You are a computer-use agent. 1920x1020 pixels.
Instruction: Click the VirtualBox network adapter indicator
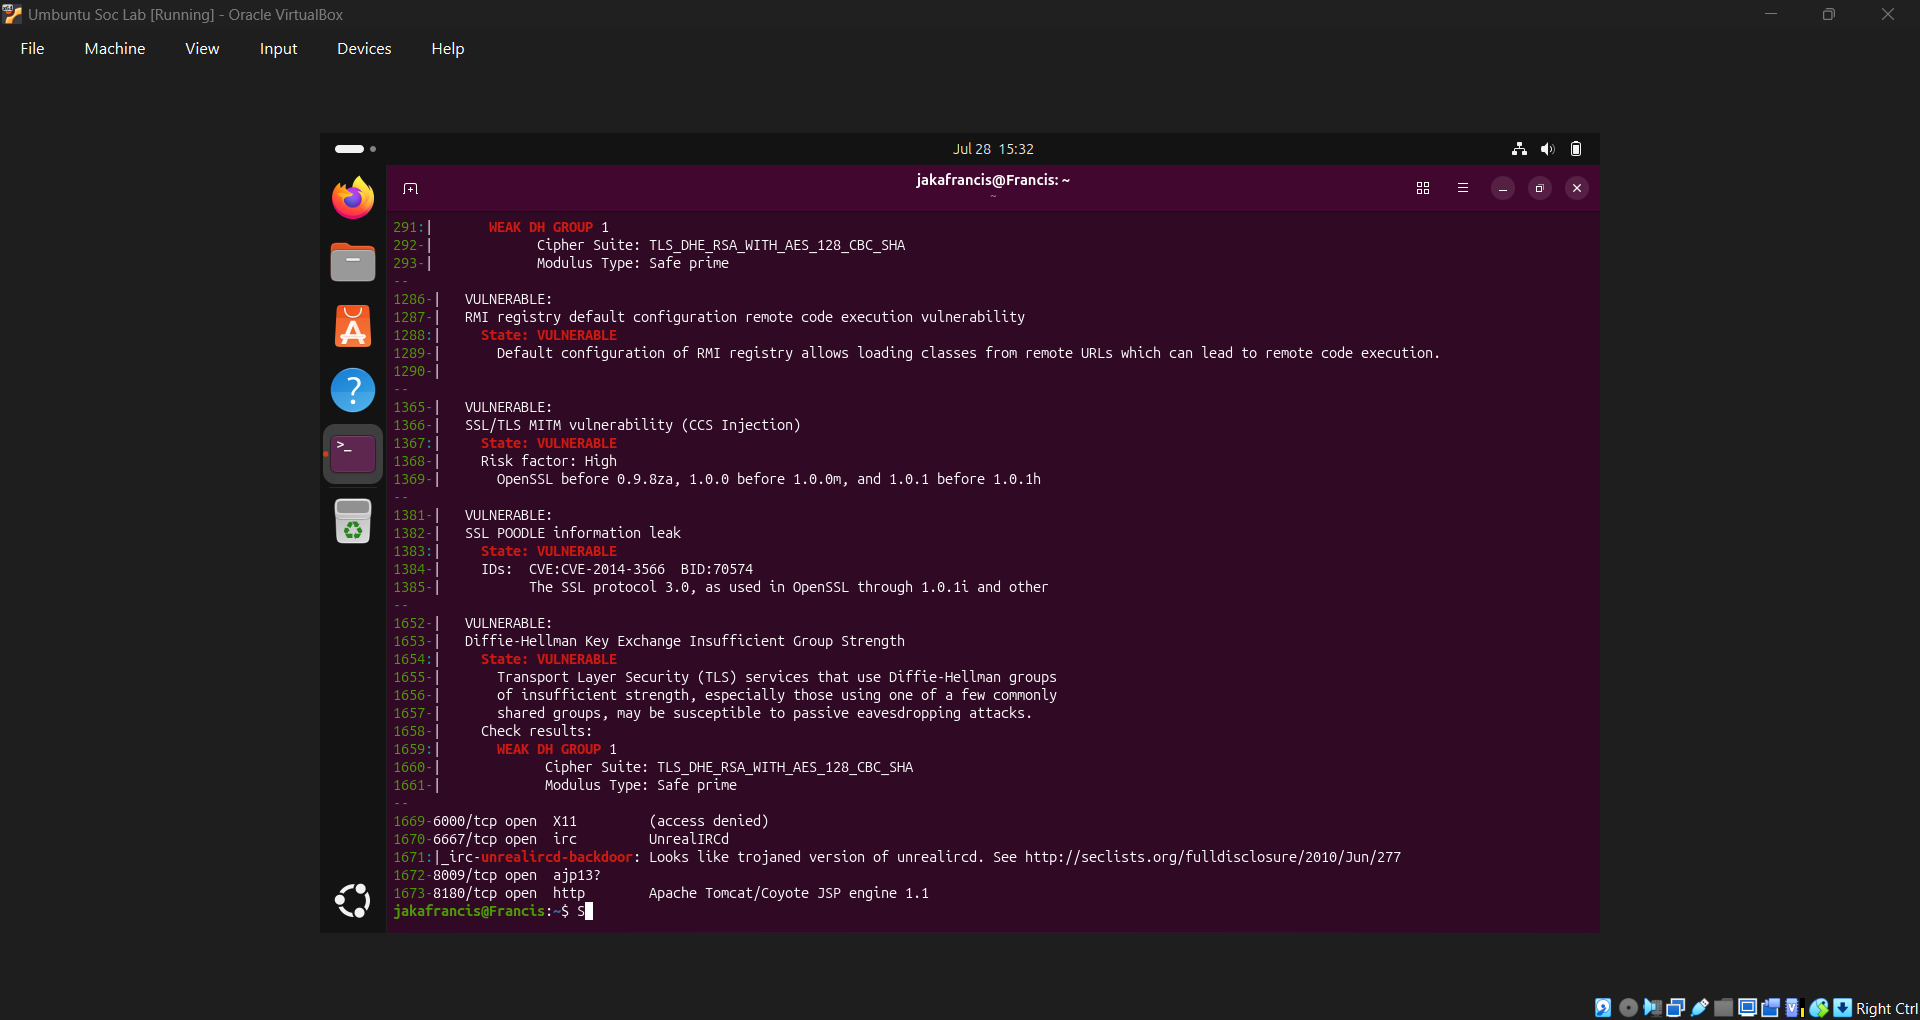click(1676, 1008)
